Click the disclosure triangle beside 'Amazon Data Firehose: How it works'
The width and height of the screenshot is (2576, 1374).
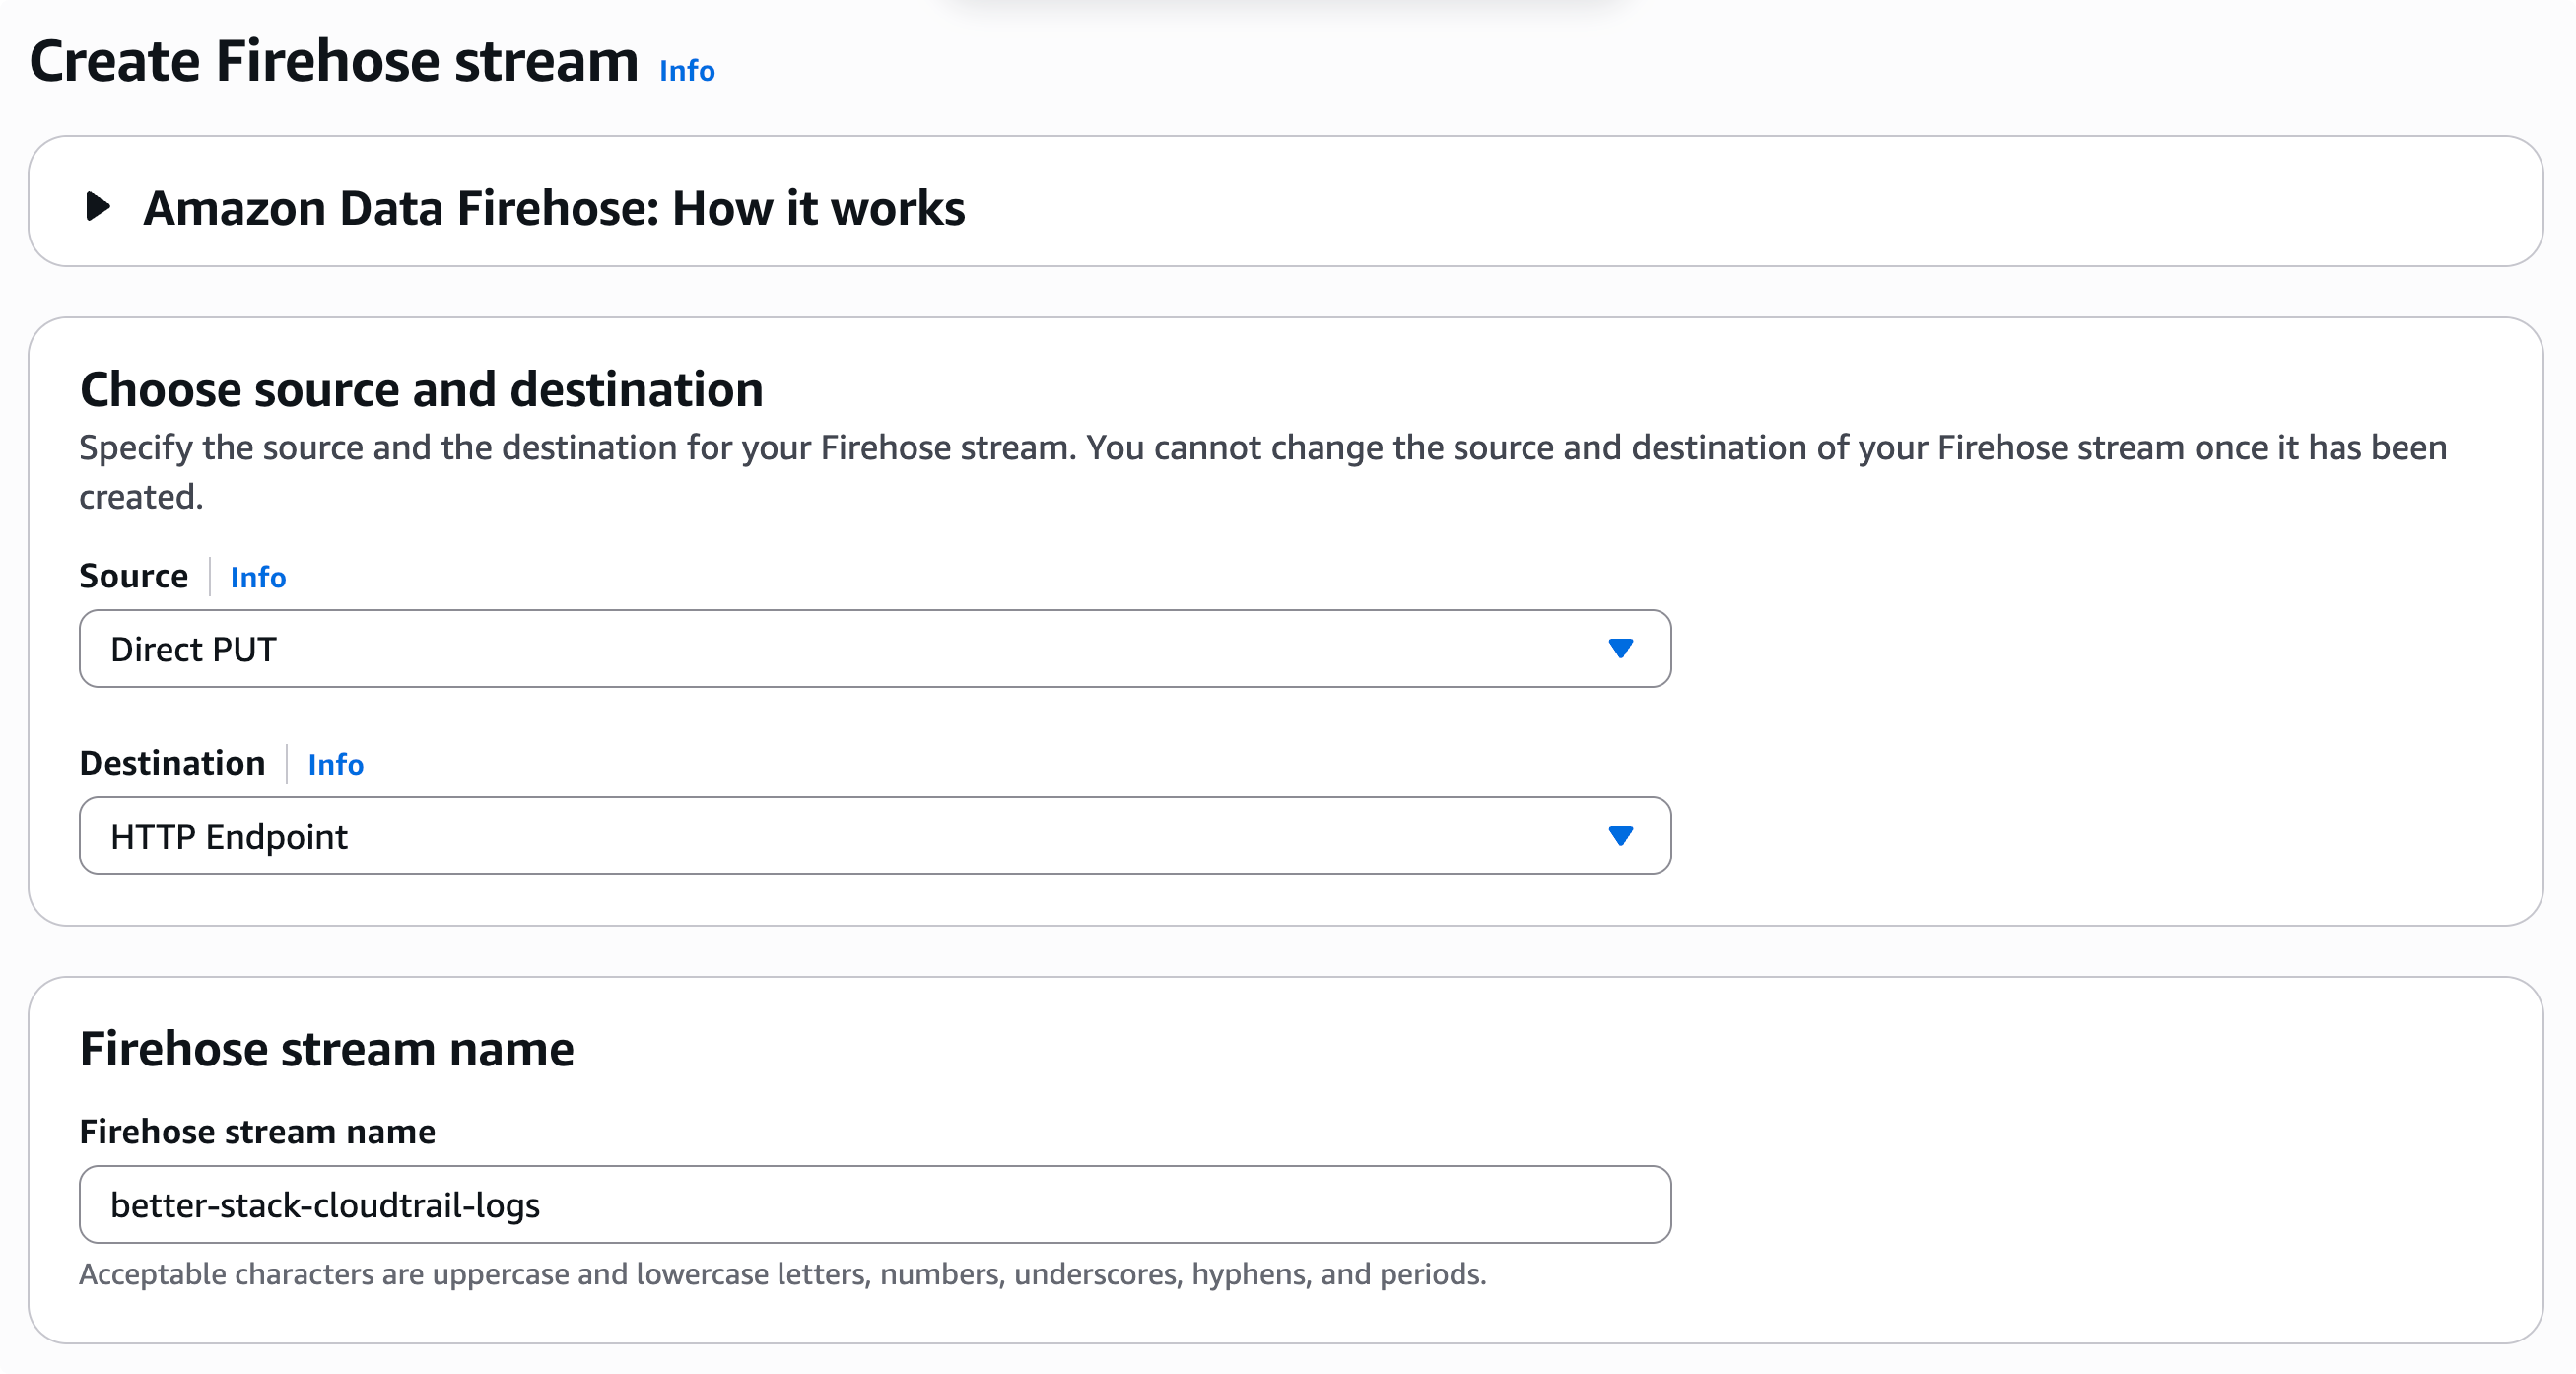97,208
